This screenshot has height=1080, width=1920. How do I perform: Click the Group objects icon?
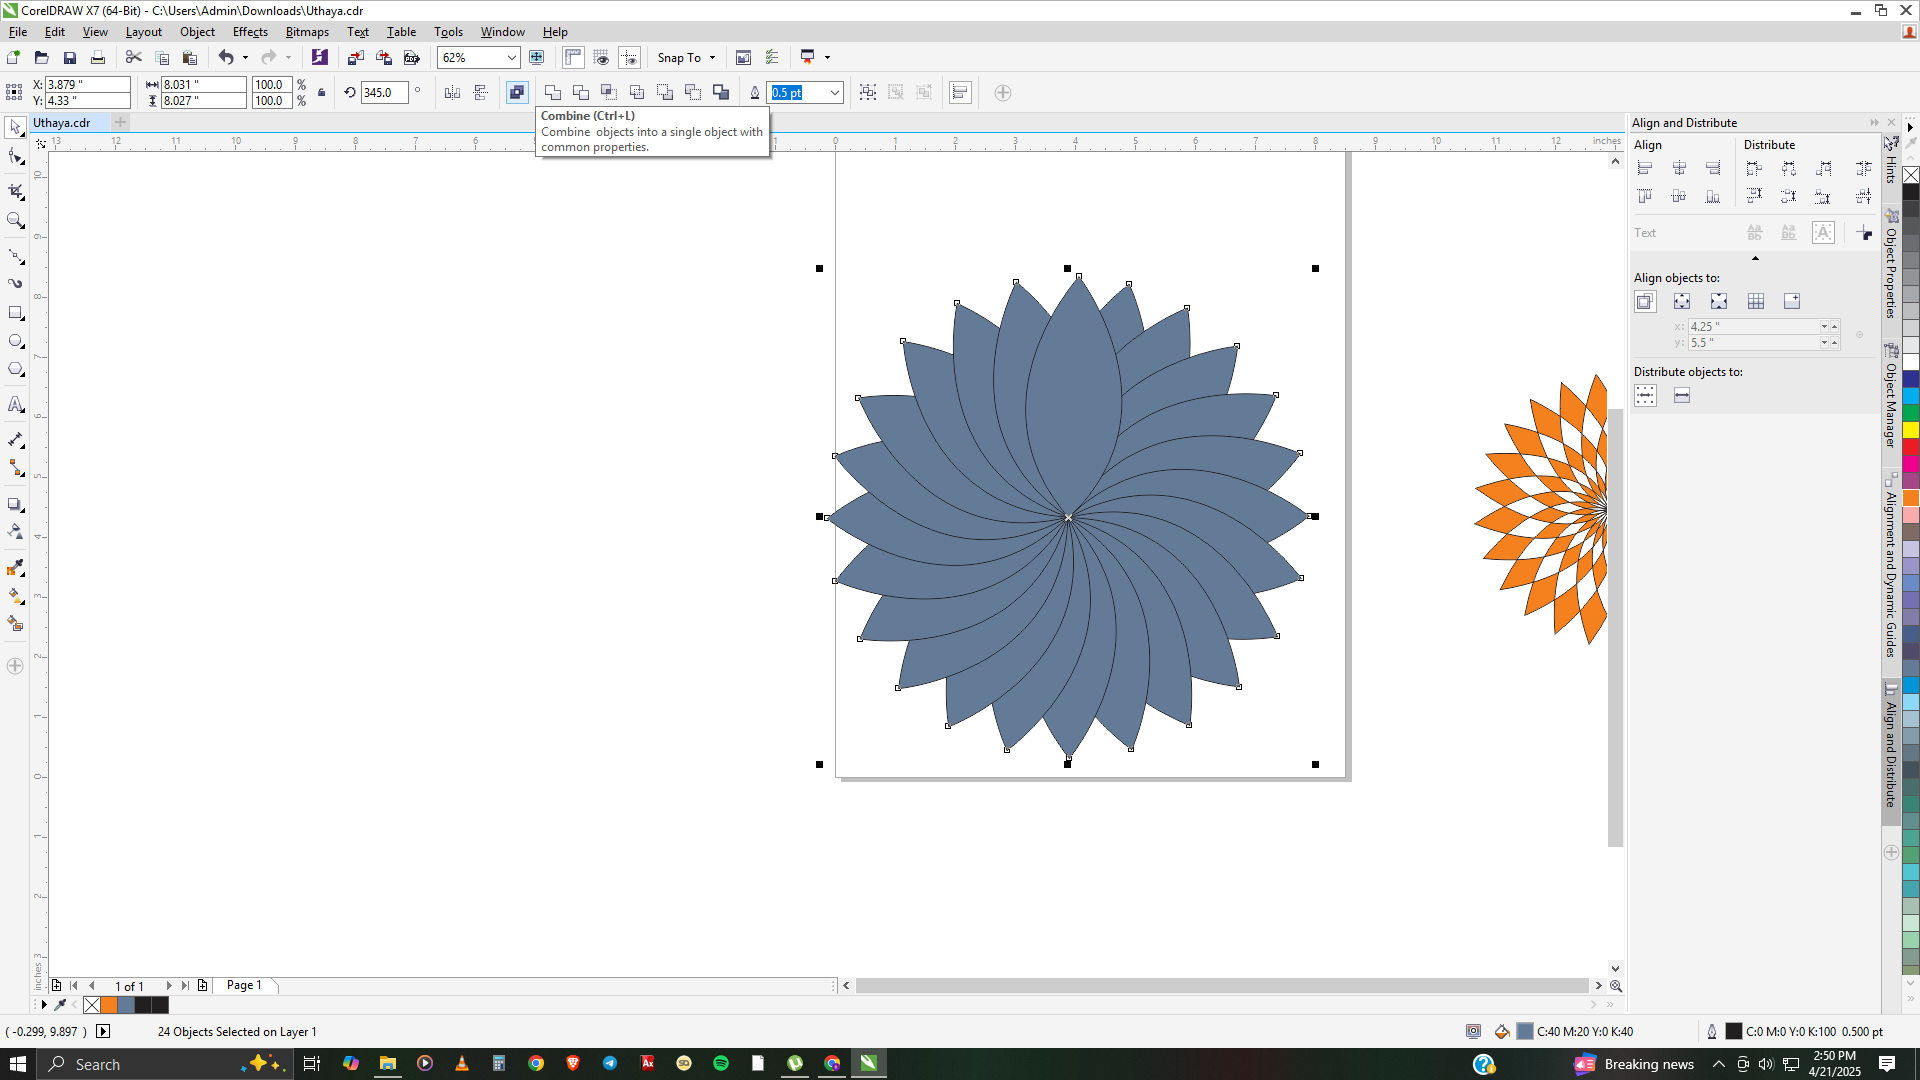[x=868, y=93]
